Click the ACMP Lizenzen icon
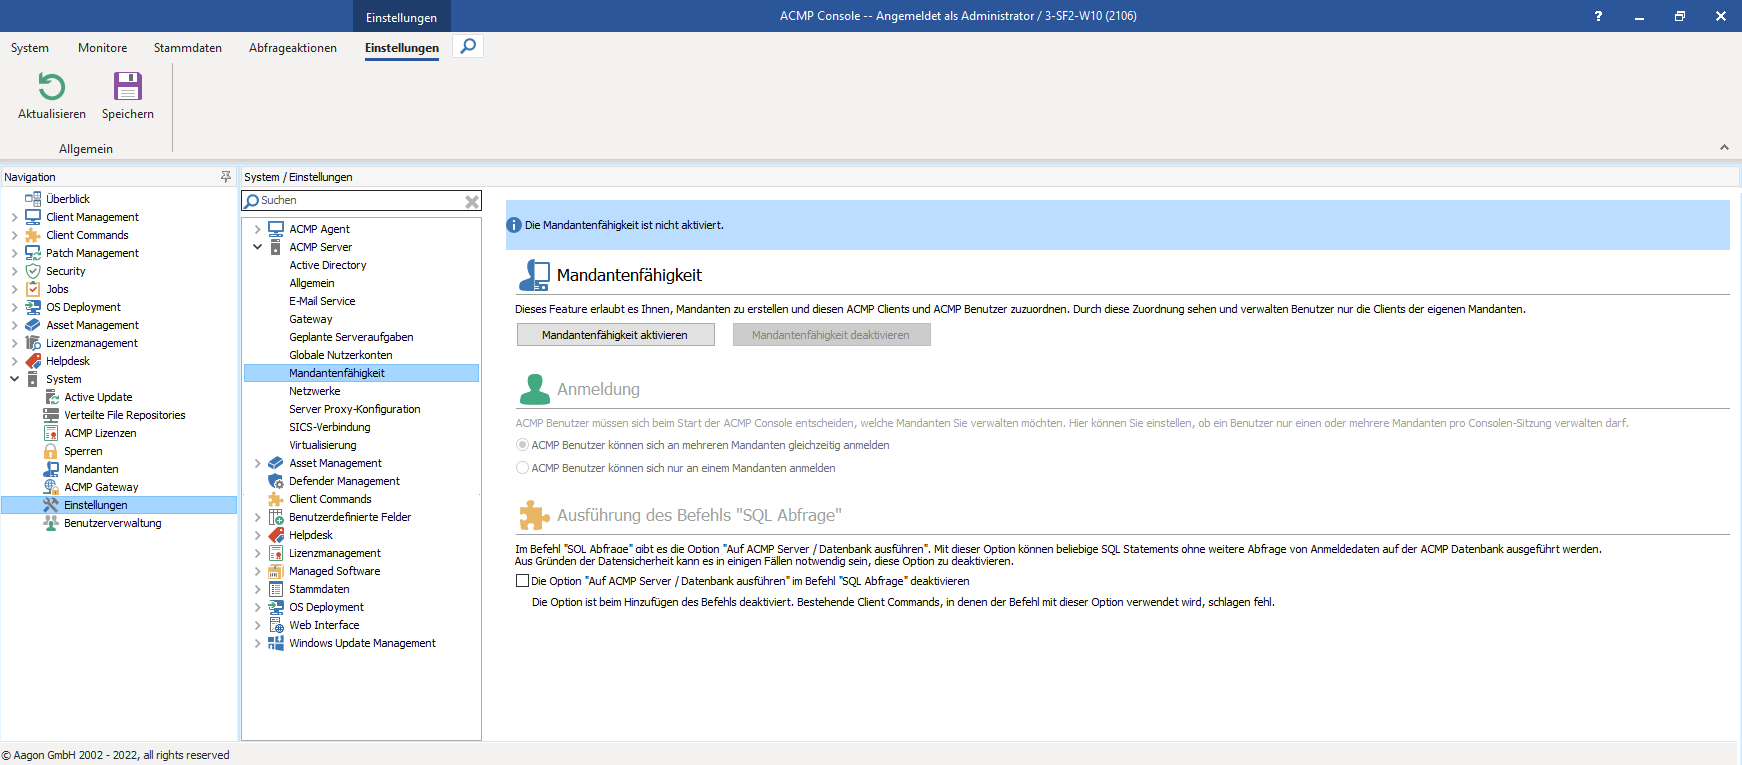 click(x=51, y=433)
